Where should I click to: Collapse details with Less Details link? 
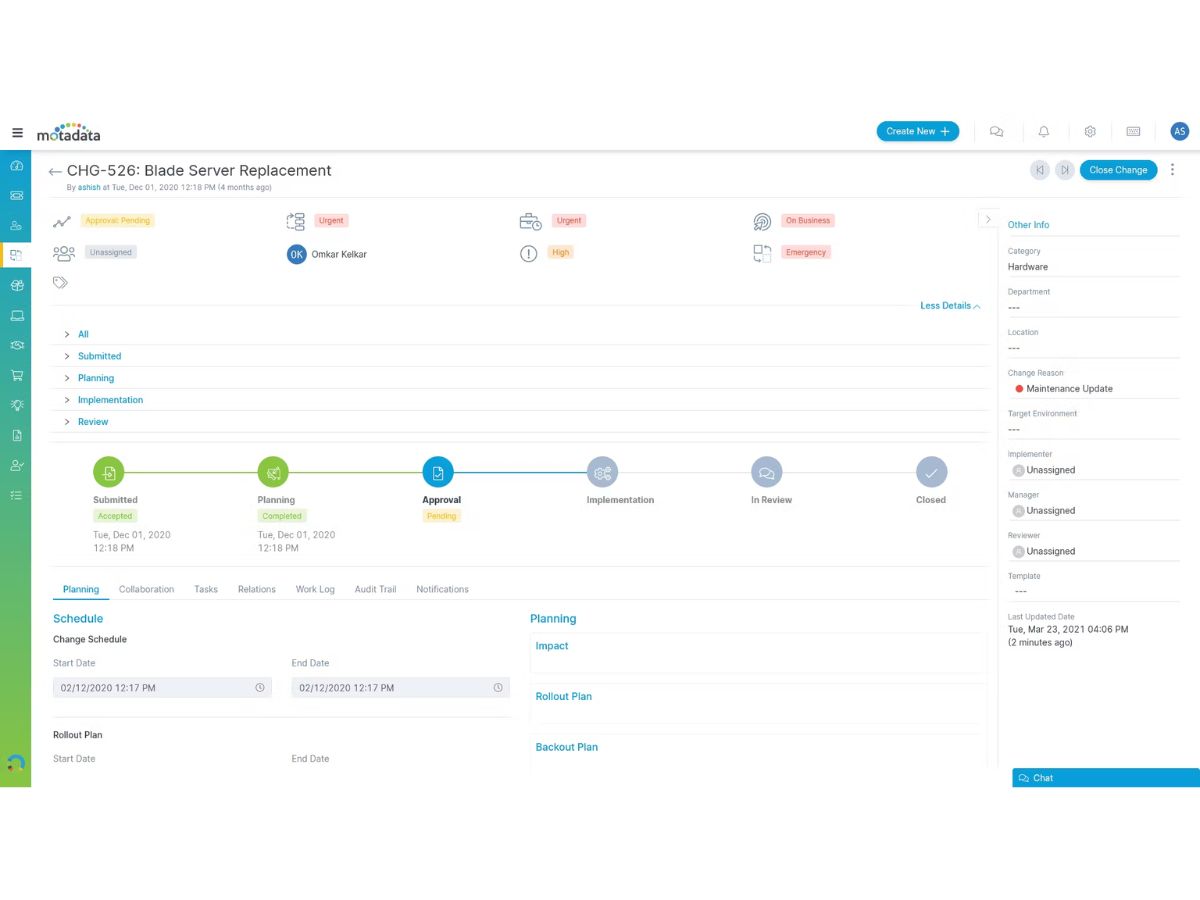[950, 306]
